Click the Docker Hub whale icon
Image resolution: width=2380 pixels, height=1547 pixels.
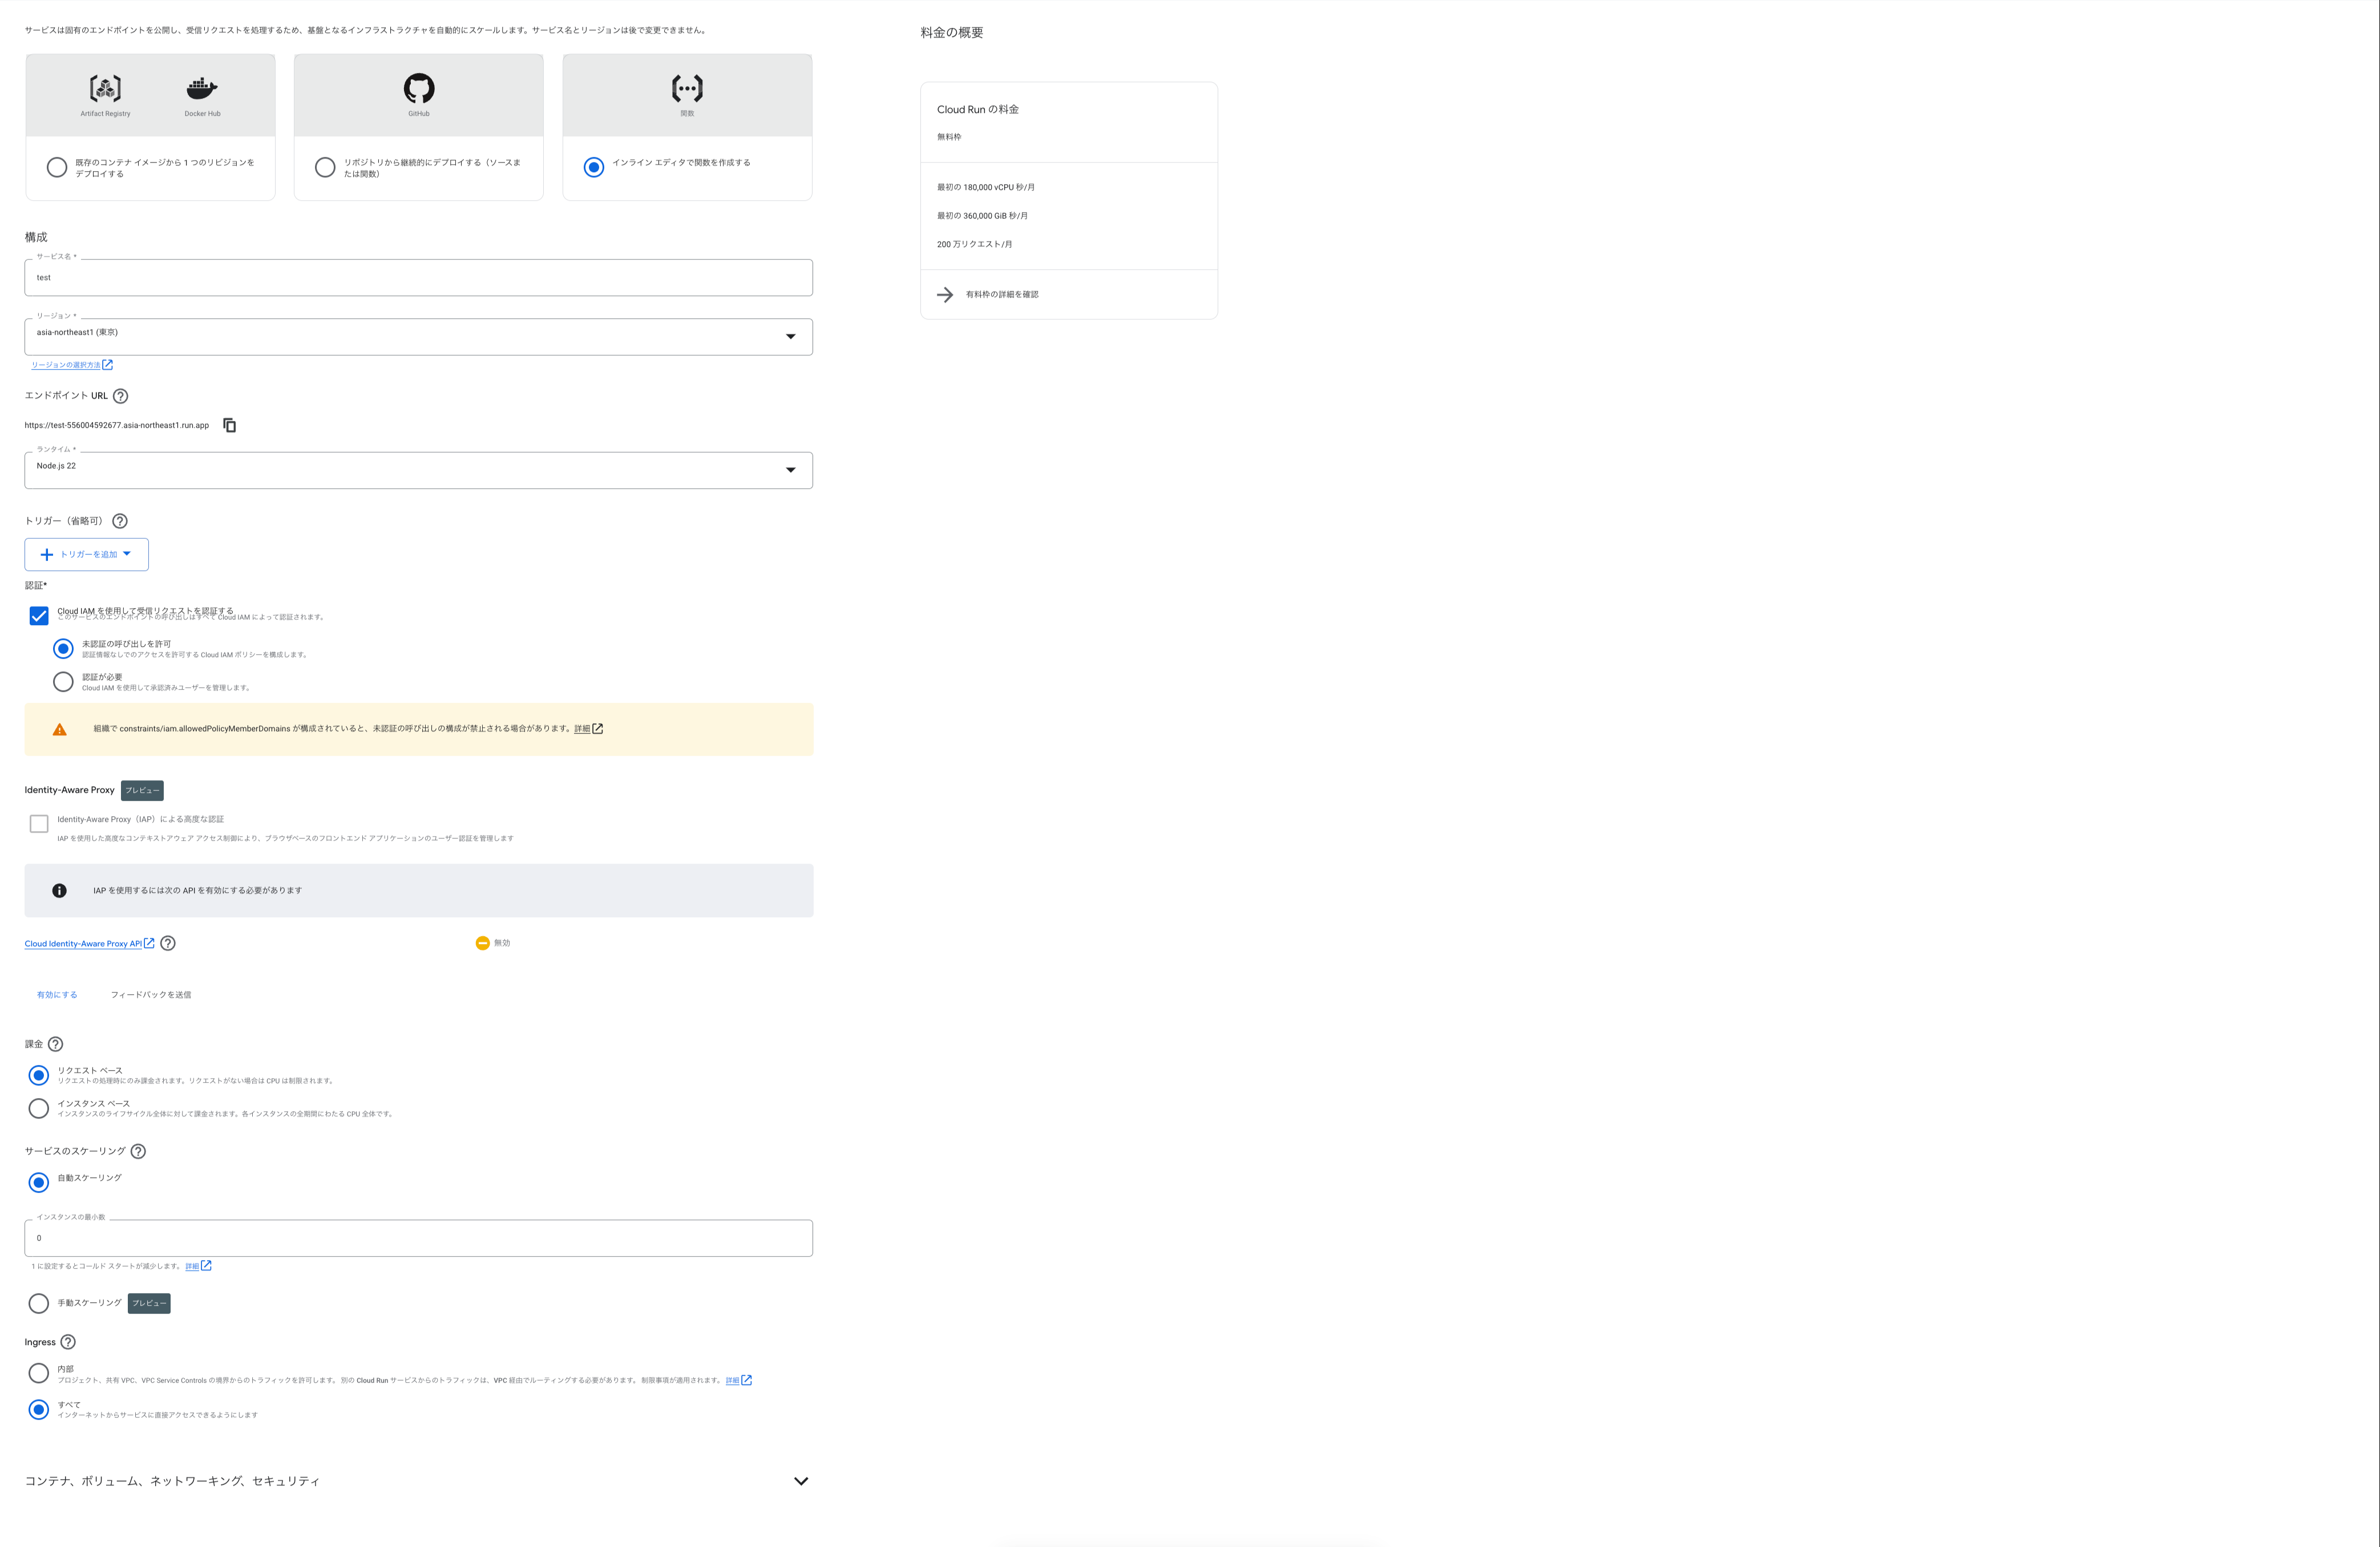coord(202,88)
